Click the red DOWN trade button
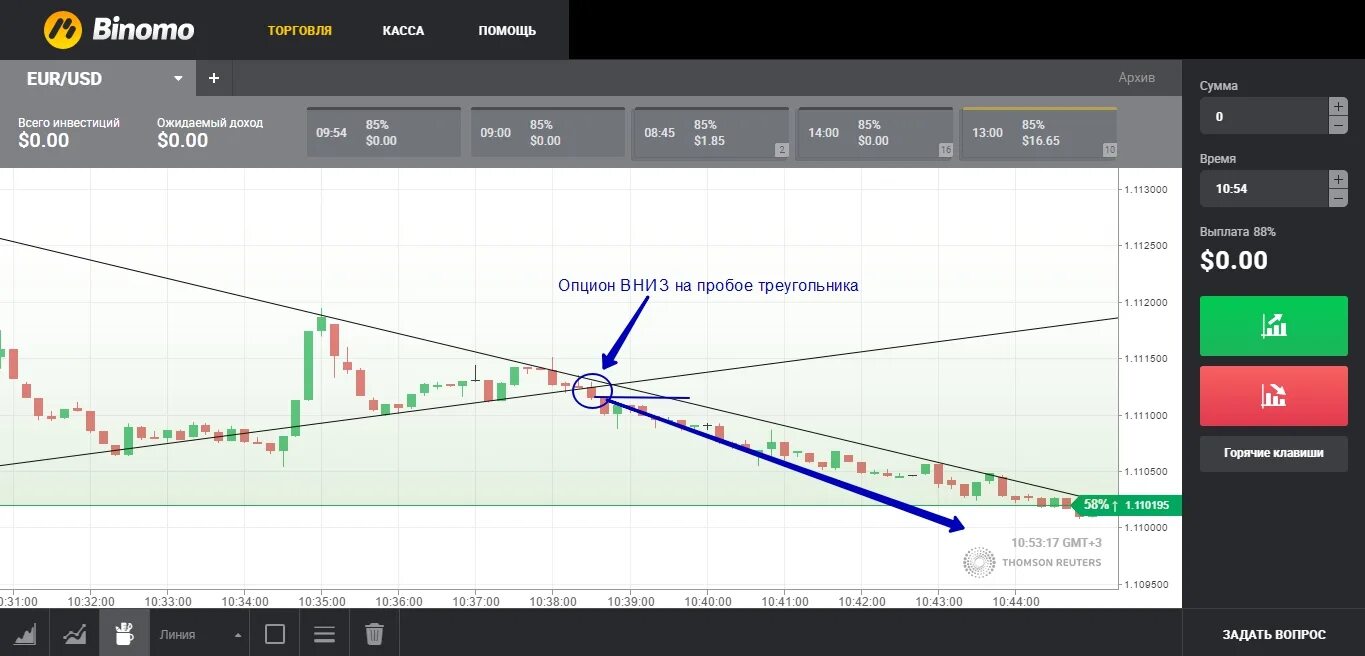 [1273, 396]
